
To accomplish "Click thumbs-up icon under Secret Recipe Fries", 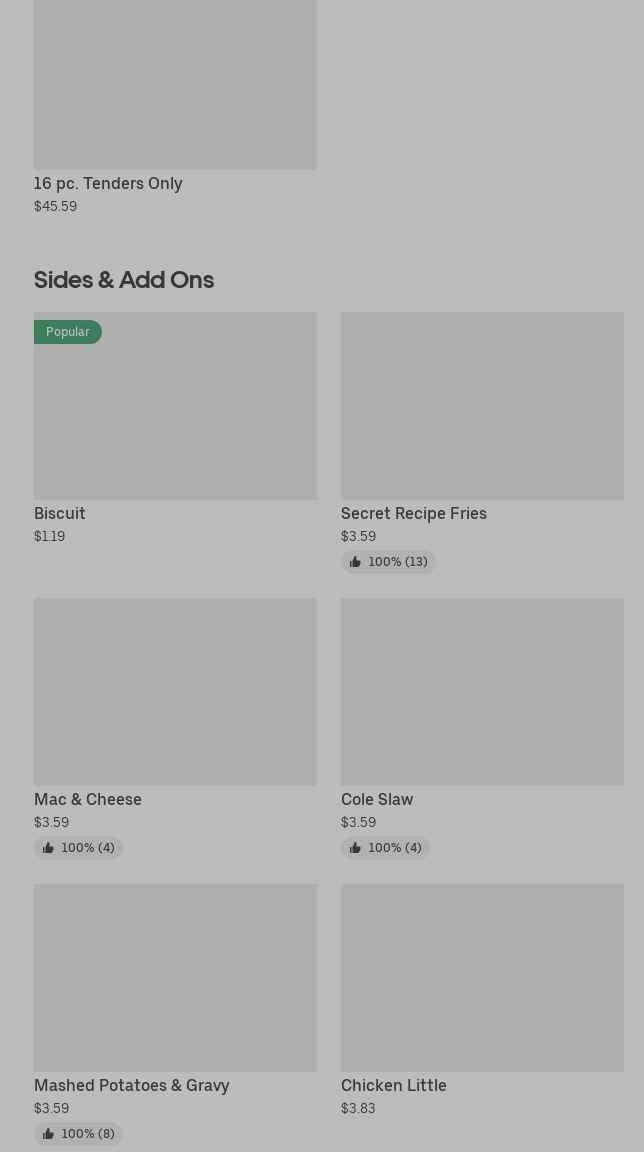I will pos(355,562).
